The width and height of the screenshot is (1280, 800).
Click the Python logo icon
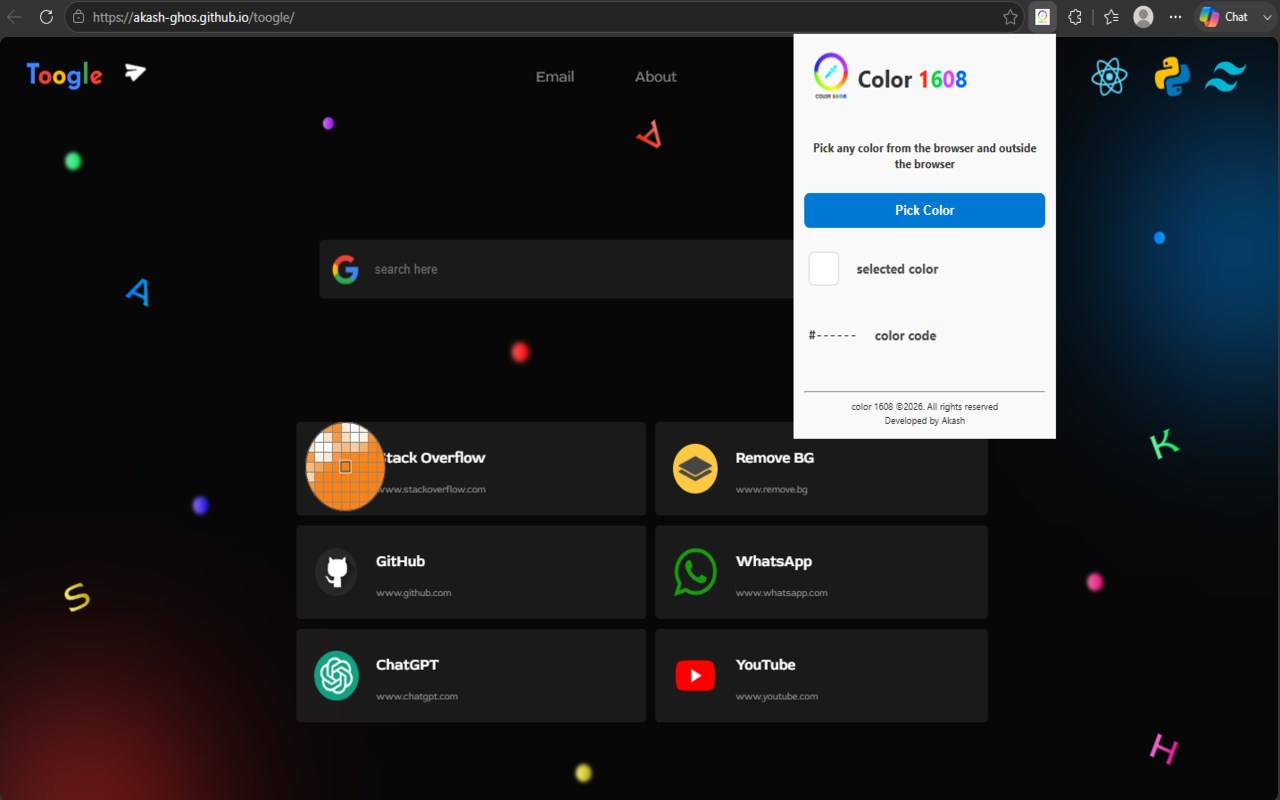[x=1172, y=77]
